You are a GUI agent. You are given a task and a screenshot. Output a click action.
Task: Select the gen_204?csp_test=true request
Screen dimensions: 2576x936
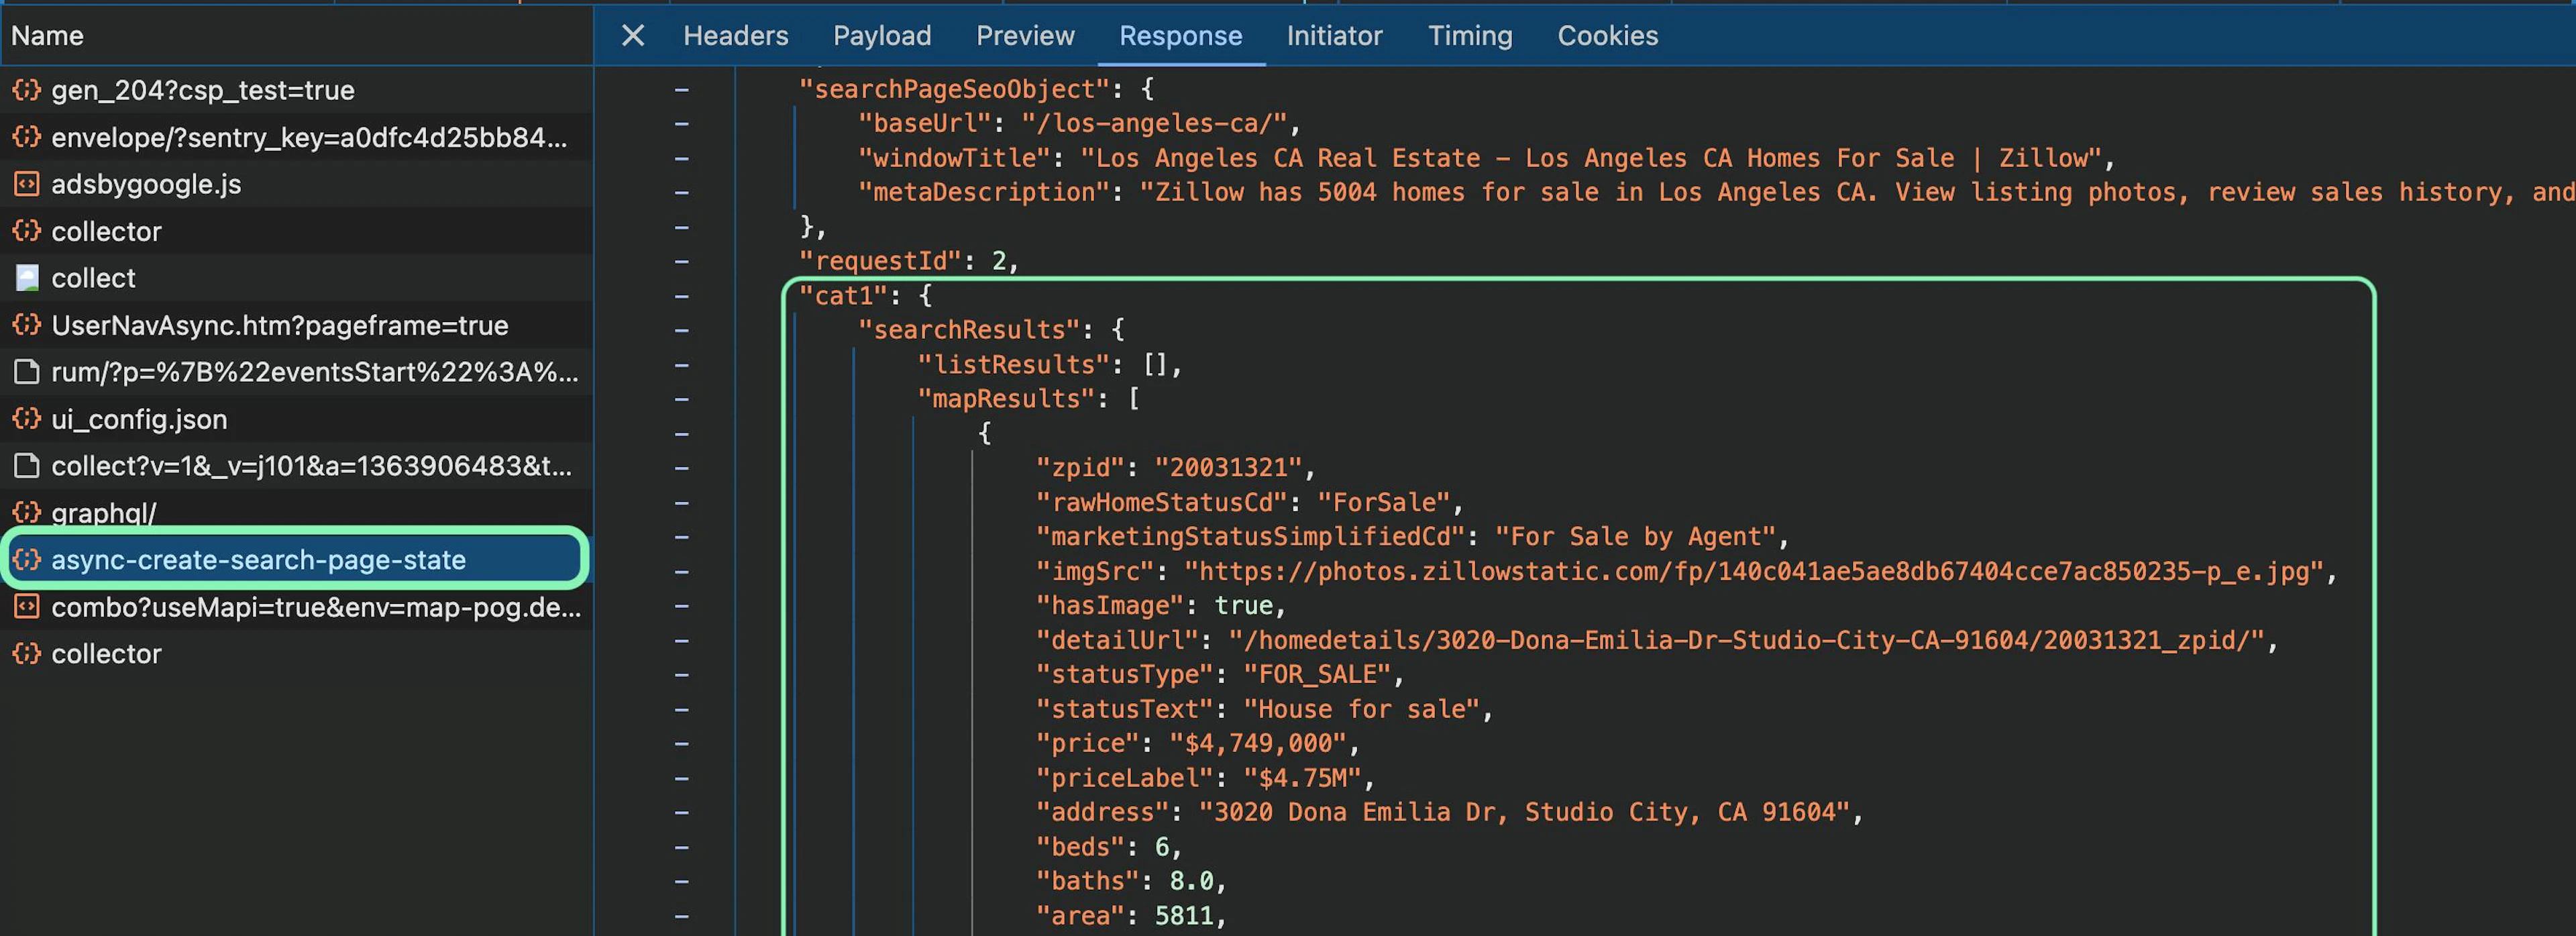[296, 90]
